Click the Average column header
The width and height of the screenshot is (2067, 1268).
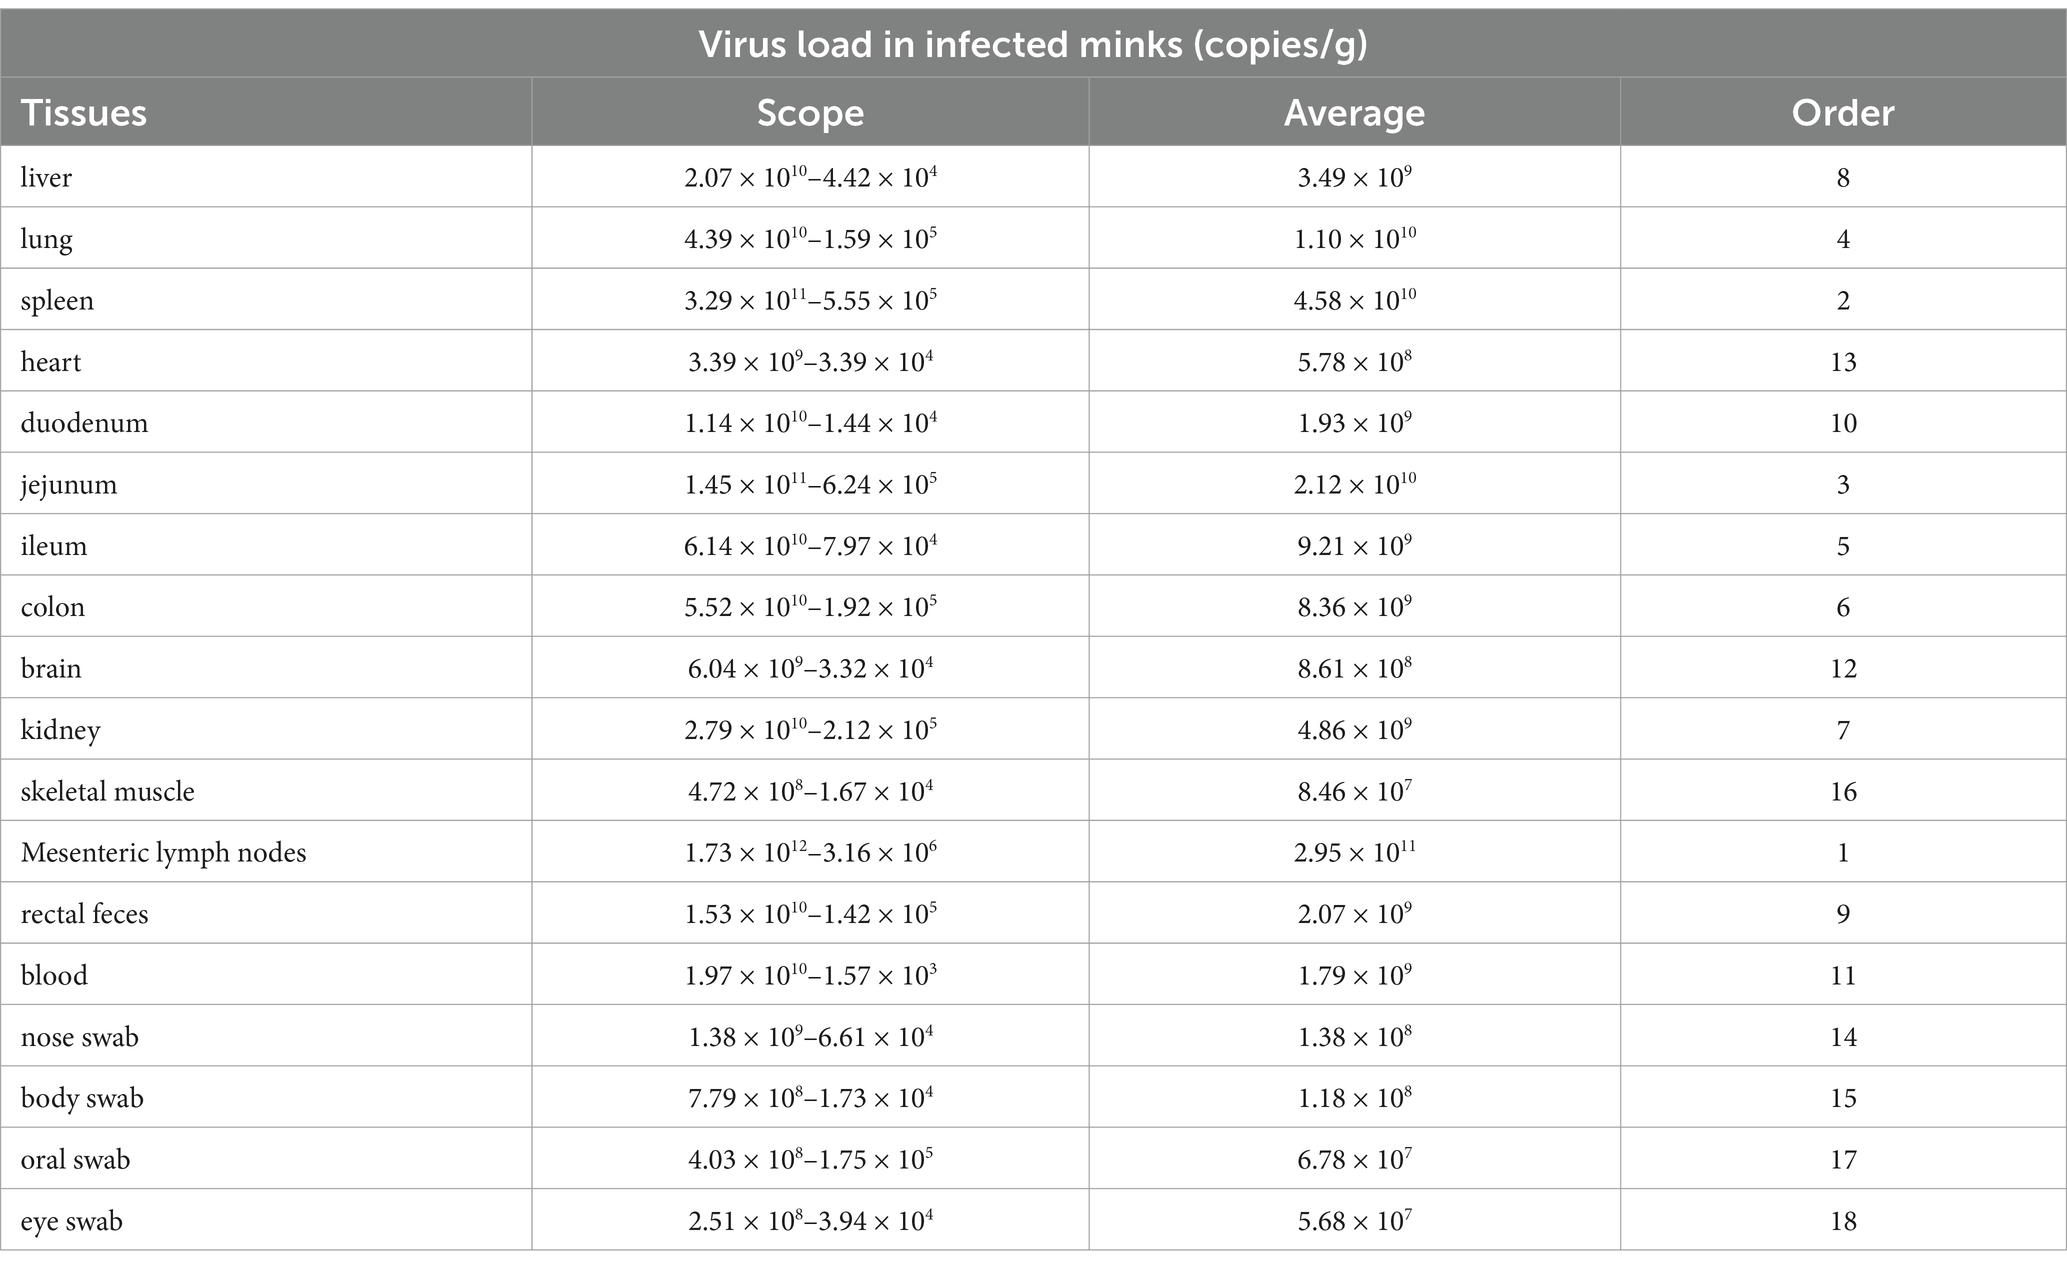click(x=1354, y=113)
